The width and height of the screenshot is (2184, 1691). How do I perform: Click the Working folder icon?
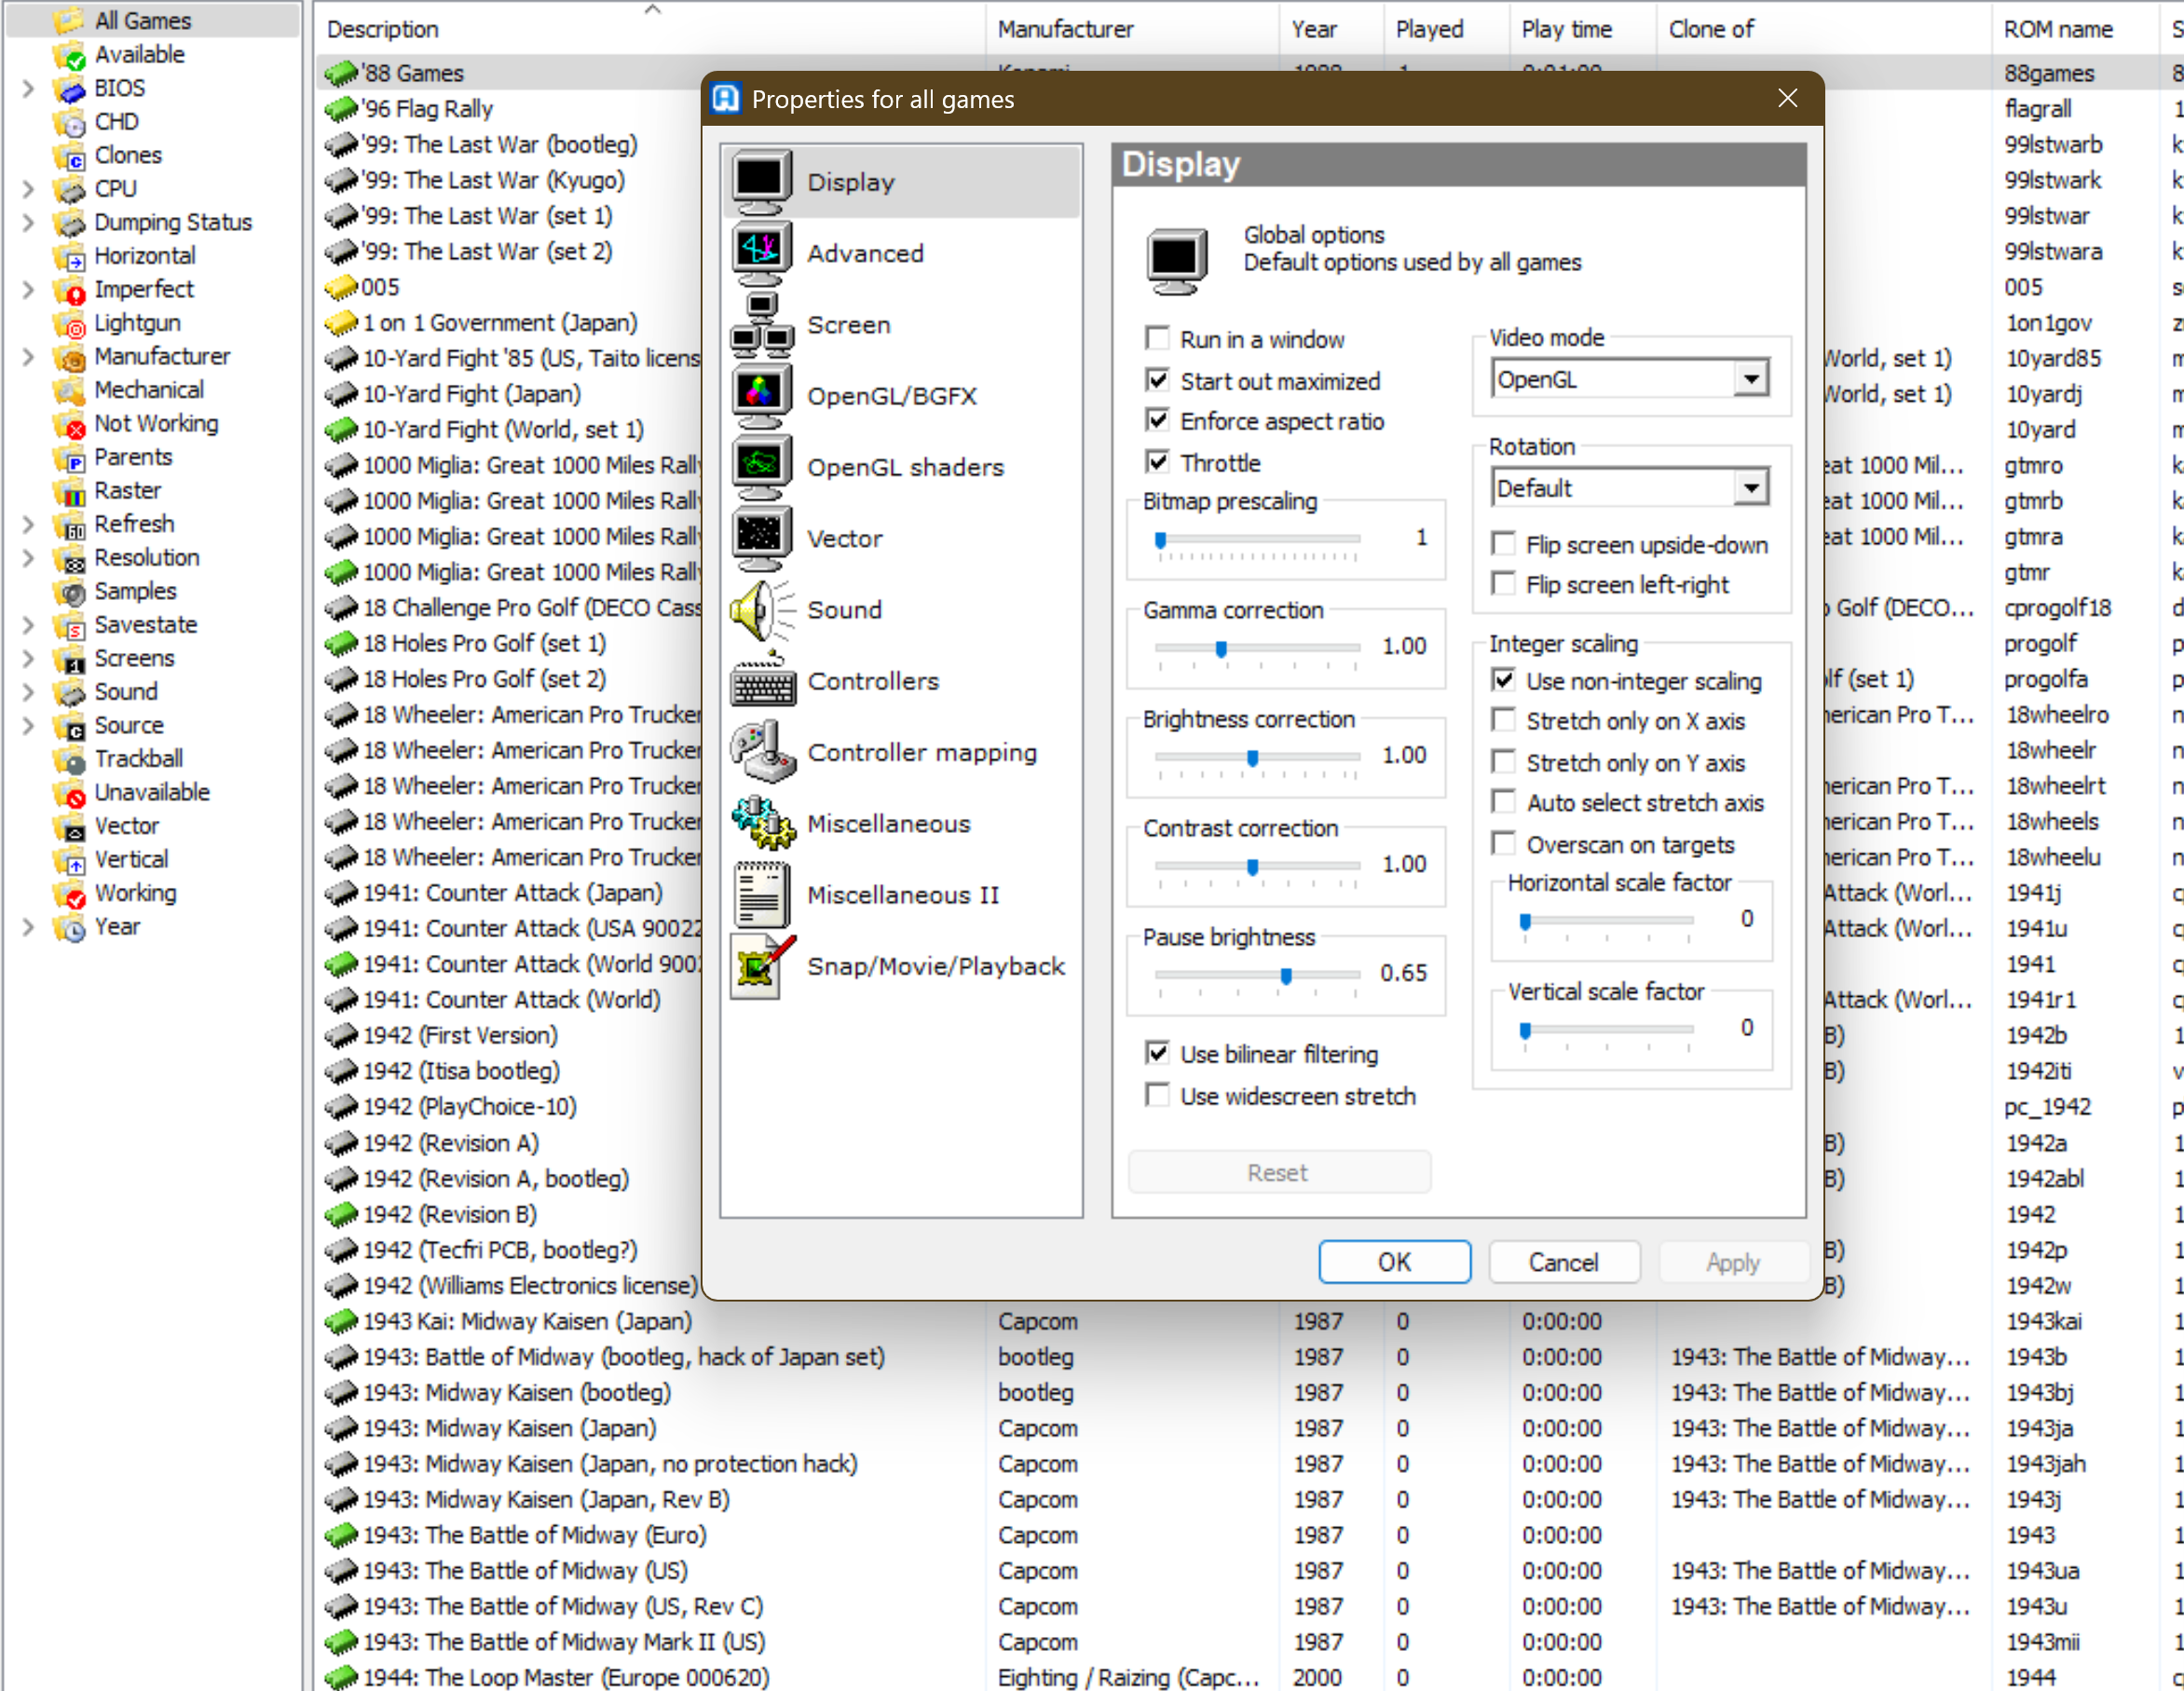69,894
